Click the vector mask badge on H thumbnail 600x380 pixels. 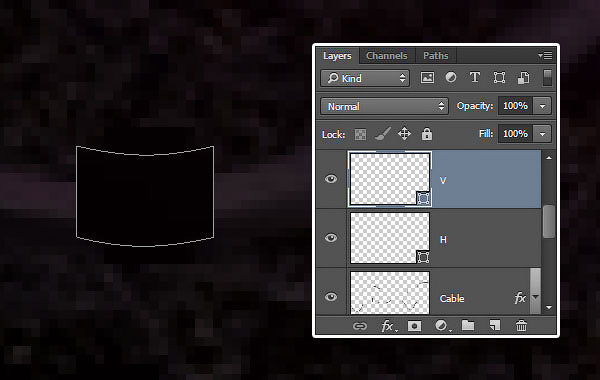(x=423, y=257)
